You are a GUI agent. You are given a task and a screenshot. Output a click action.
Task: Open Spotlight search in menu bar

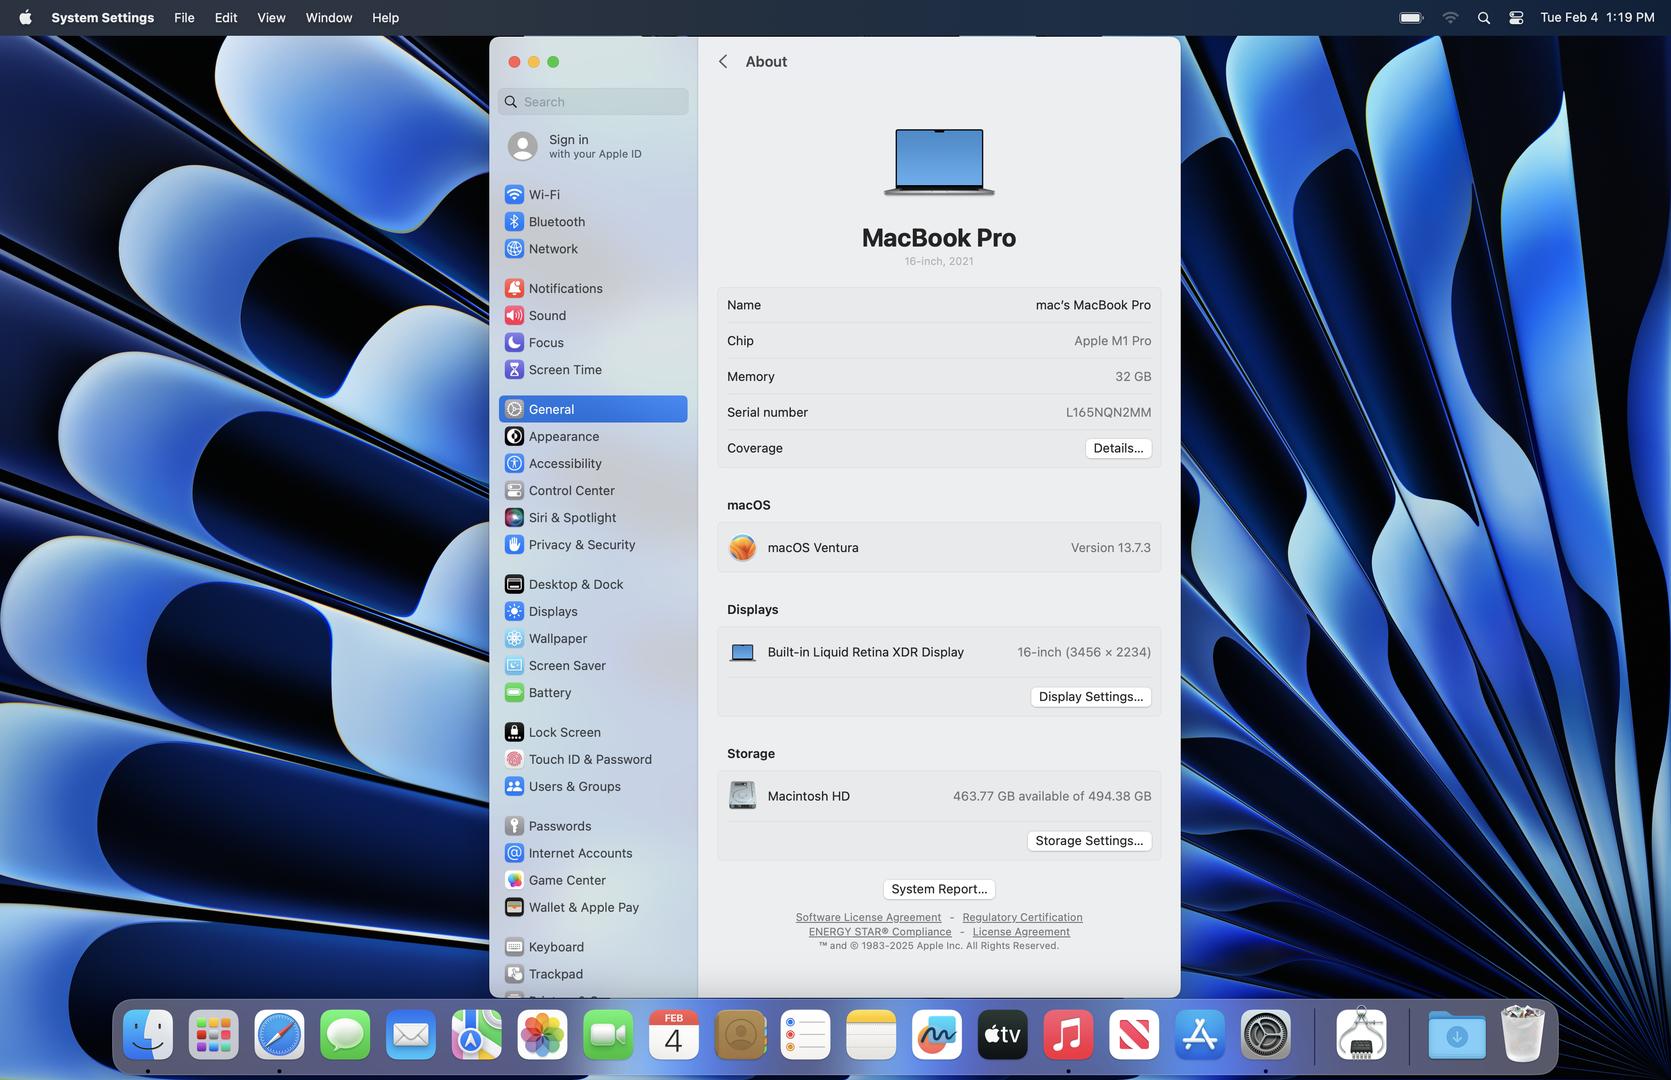[x=1484, y=17]
